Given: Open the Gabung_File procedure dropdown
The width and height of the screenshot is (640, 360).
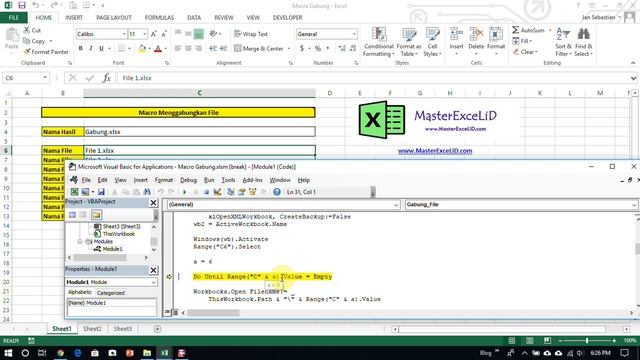Looking at the screenshot, I should (x=634, y=204).
